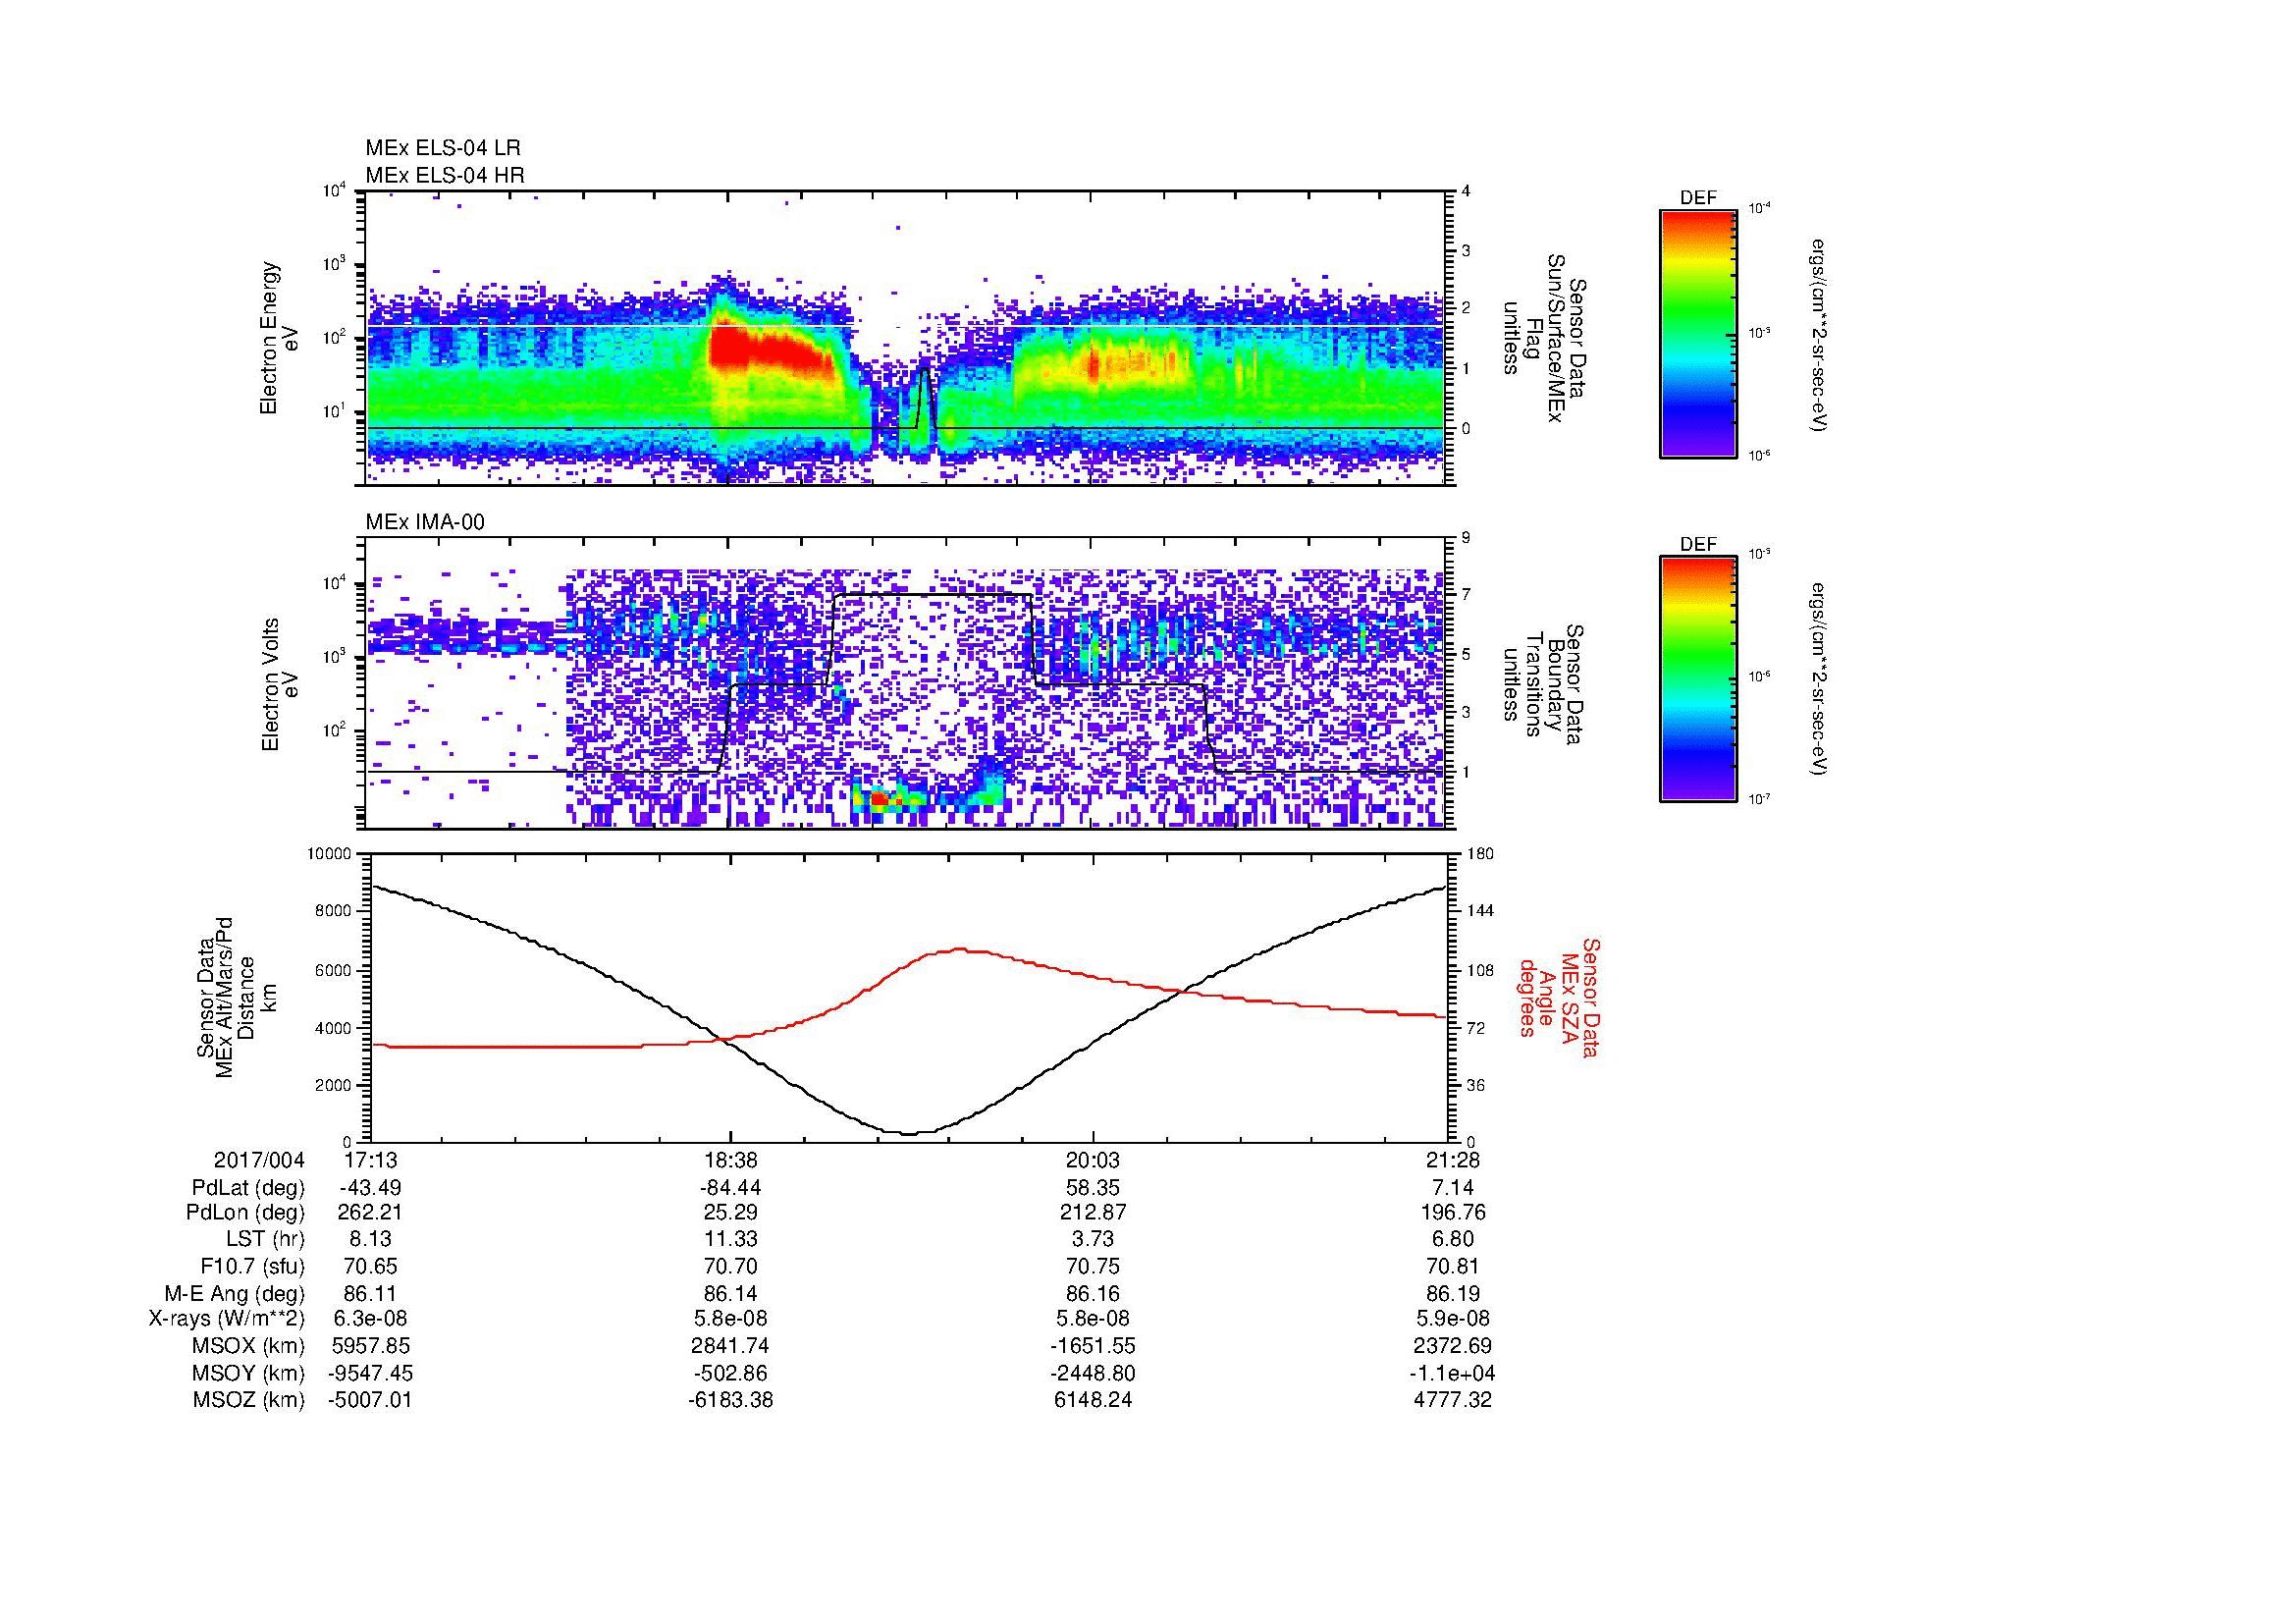Click the 20:03 time tick label
Image resolution: width=2296 pixels, height=1623 pixels.
[1092, 1160]
